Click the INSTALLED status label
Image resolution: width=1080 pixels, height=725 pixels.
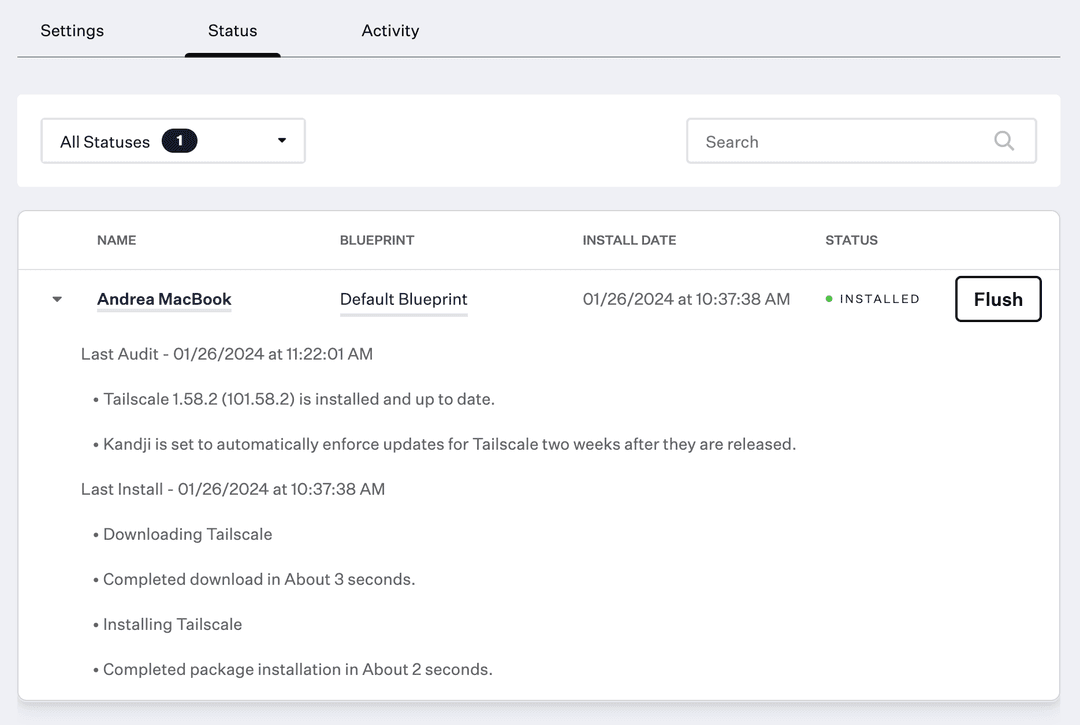click(x=878, y=298)
